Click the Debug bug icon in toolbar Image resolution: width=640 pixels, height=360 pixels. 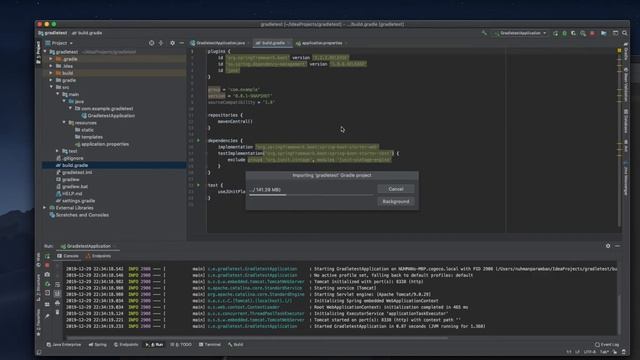coord(564,33)
